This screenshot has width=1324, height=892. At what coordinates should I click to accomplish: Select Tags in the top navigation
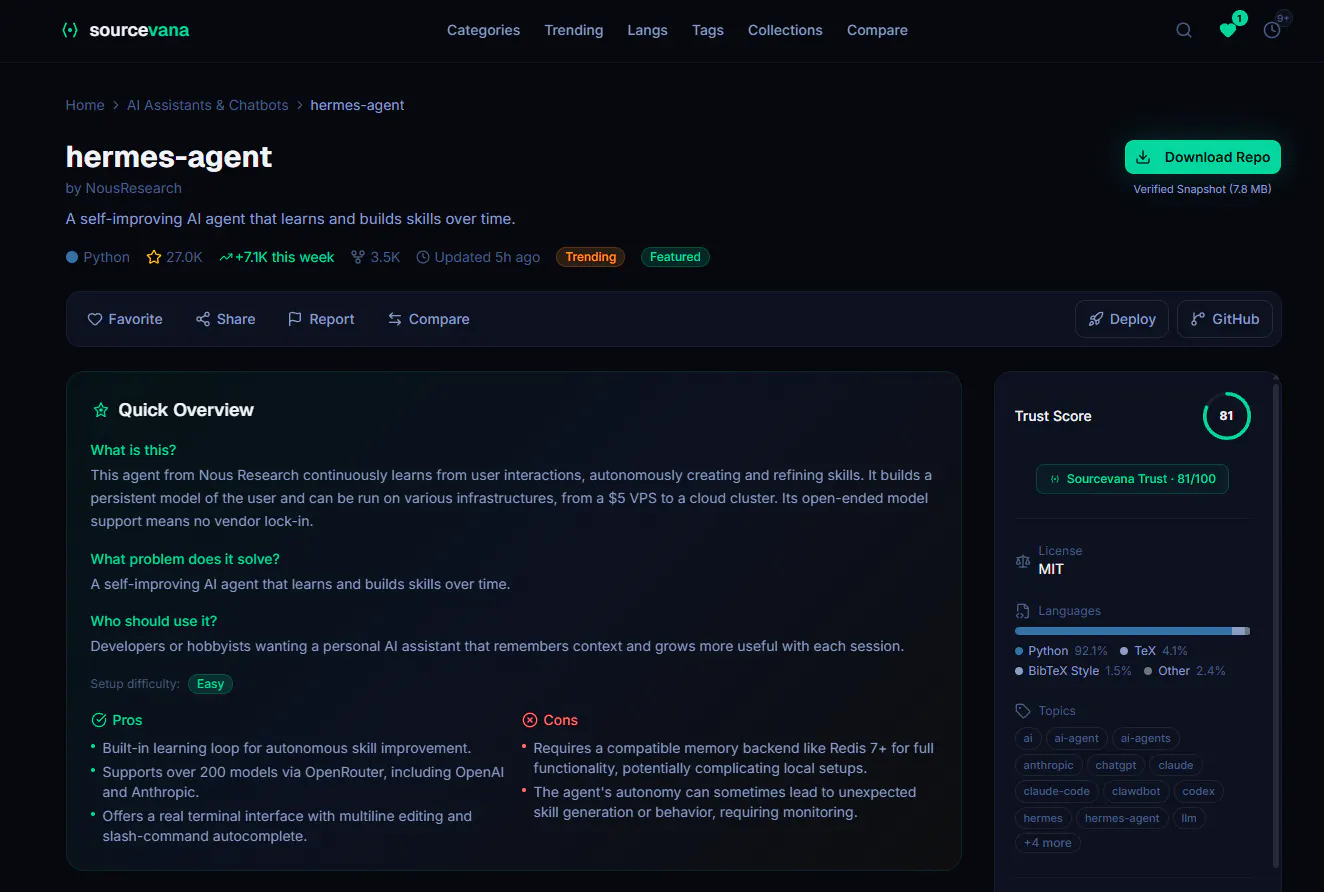pyautogui.click(x=708, y=30)
